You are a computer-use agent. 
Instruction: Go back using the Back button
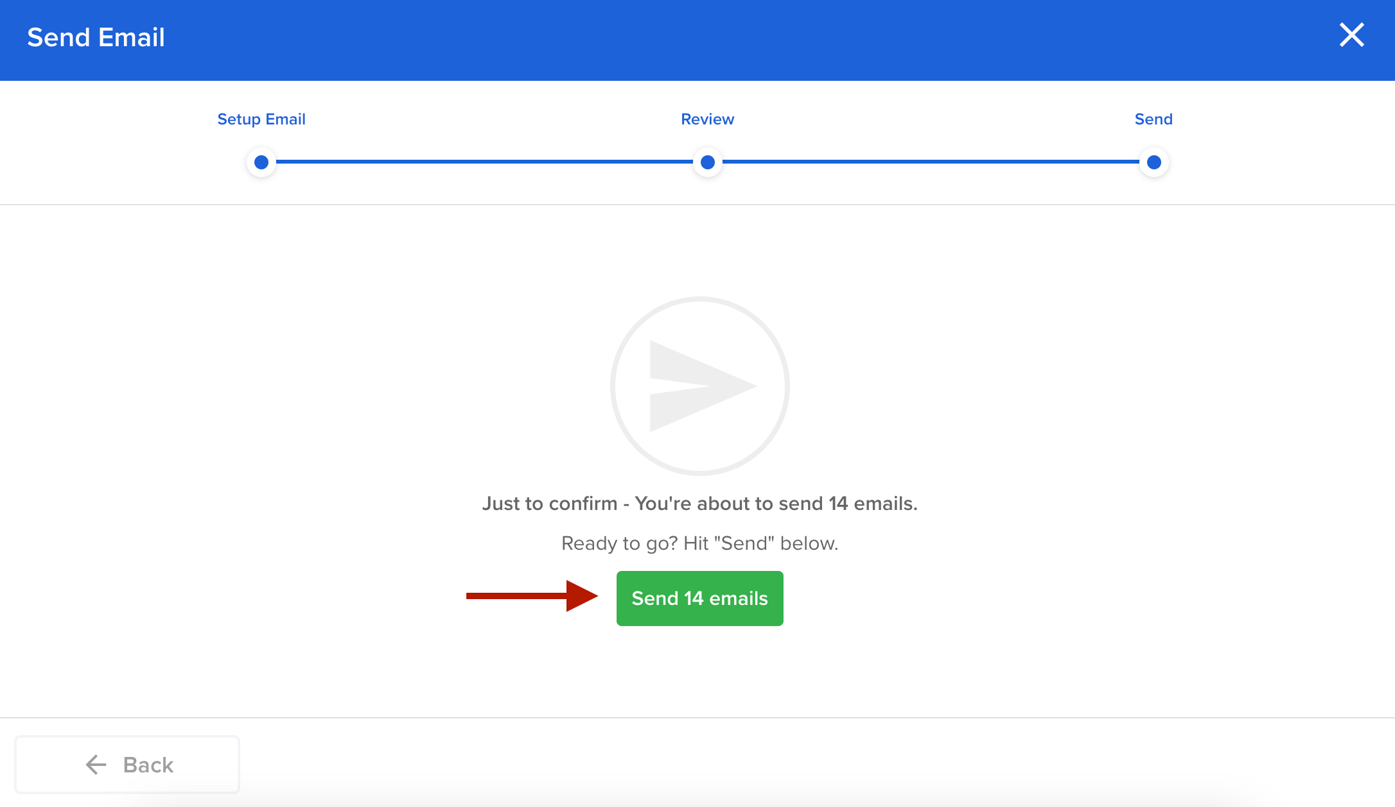coord(126,763)
